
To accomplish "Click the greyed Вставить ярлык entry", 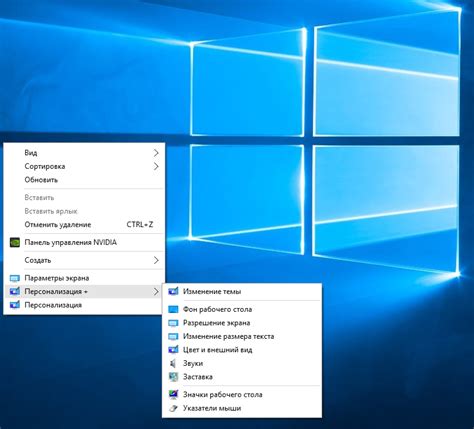I will pos(84,211).
